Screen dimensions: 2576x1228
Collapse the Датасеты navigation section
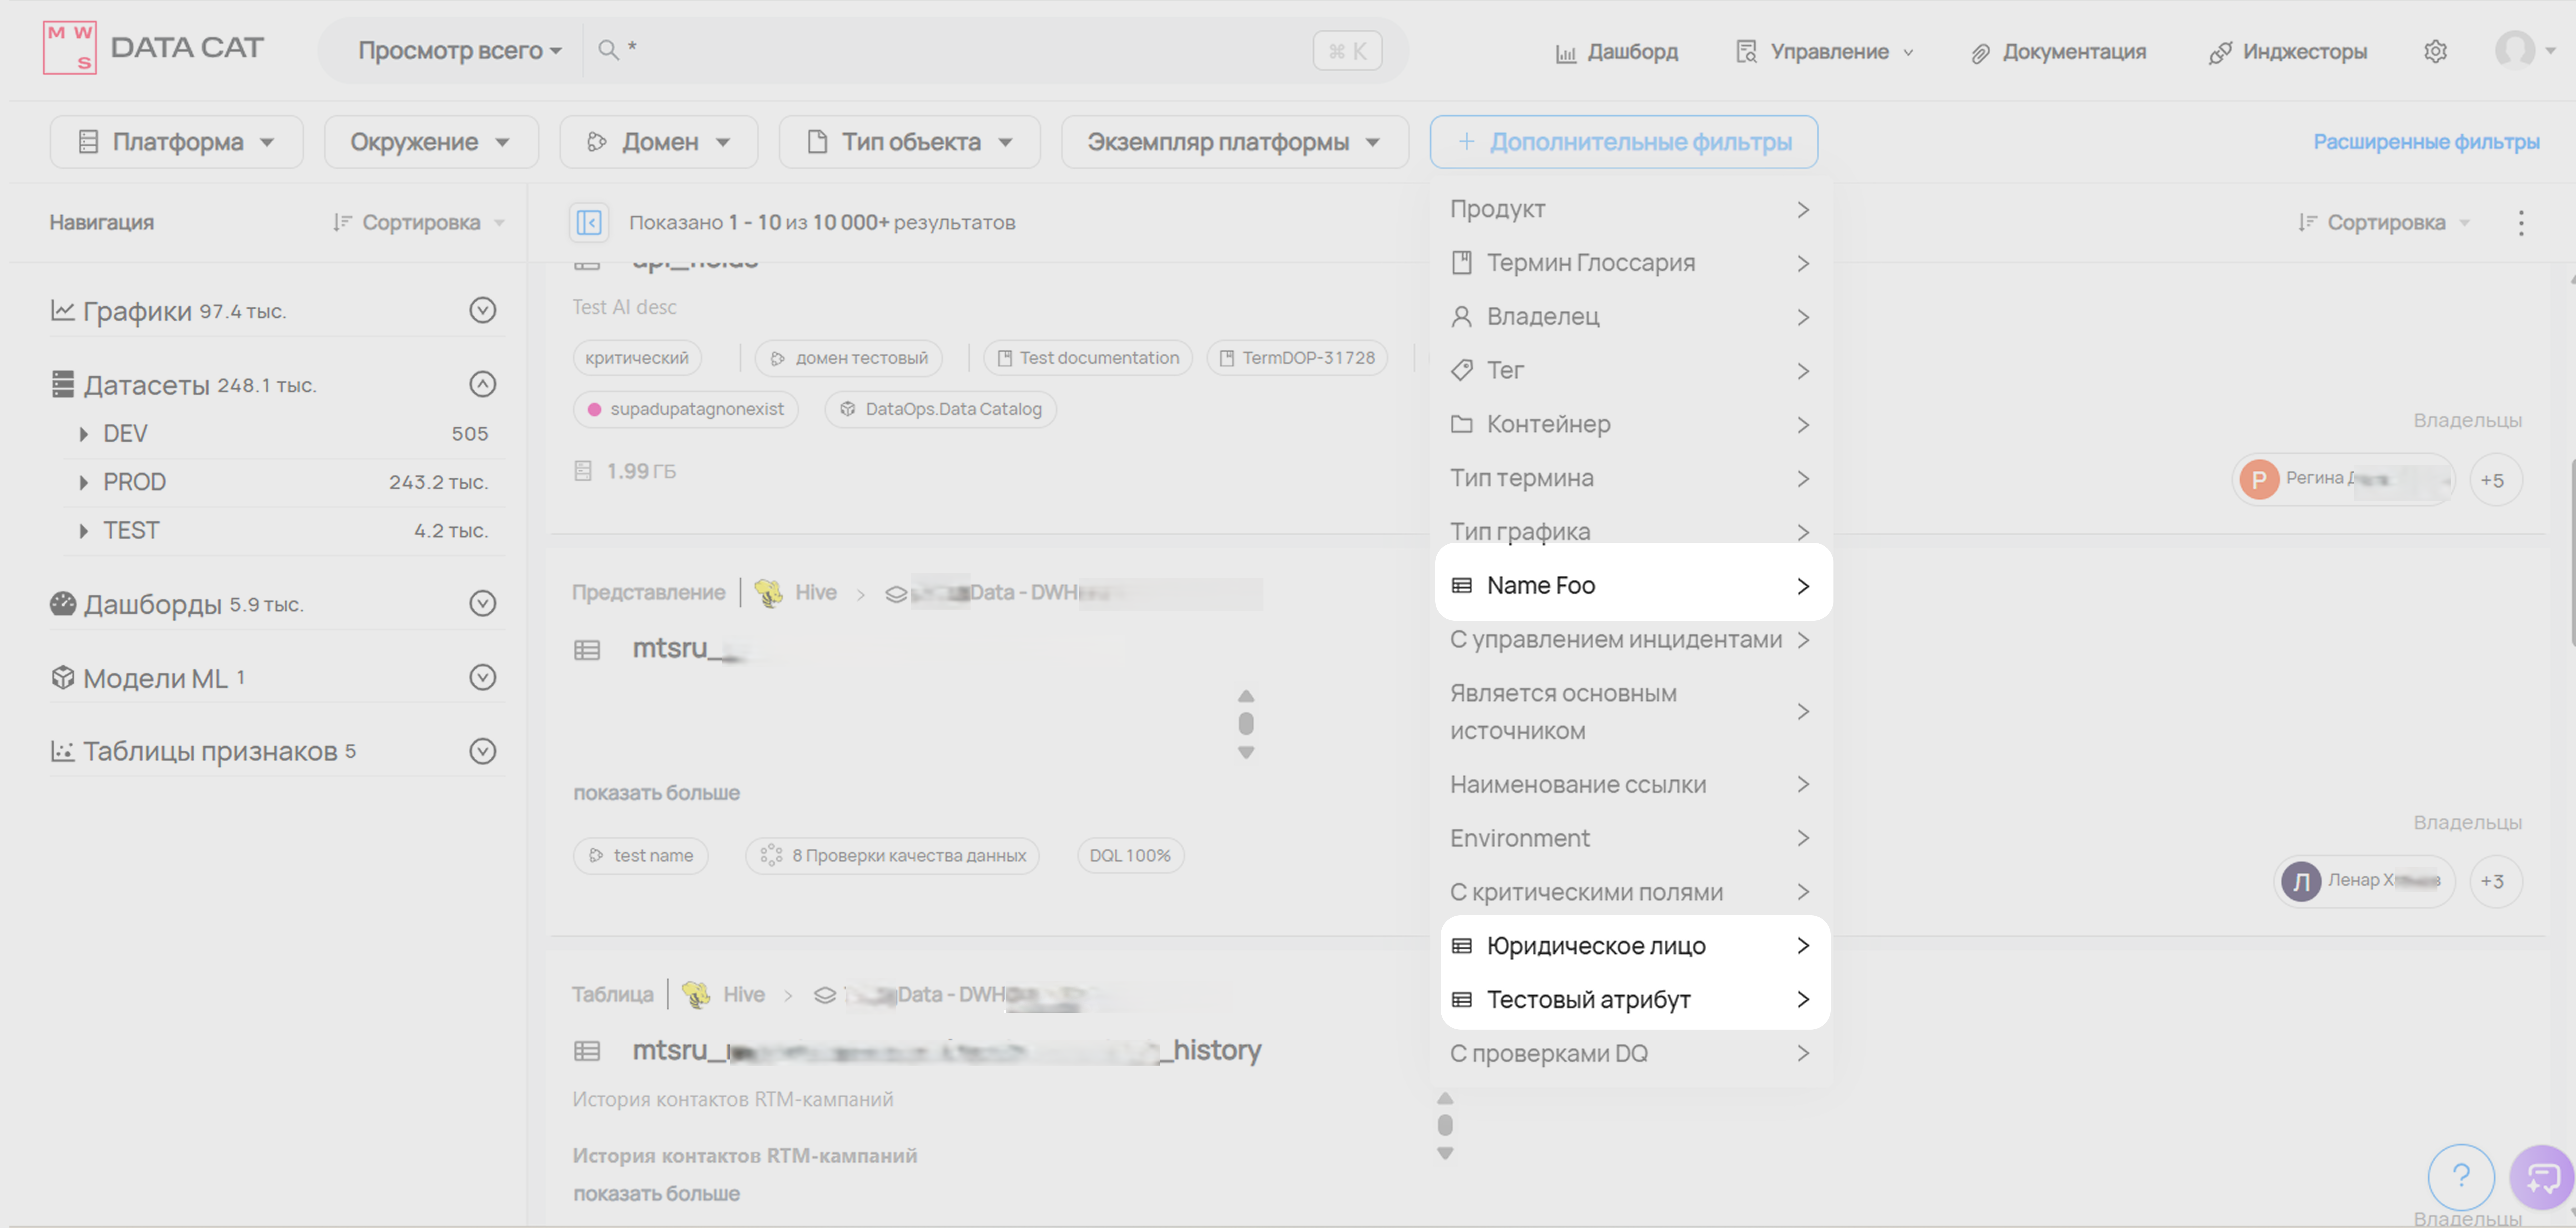(x=482, y=384)
